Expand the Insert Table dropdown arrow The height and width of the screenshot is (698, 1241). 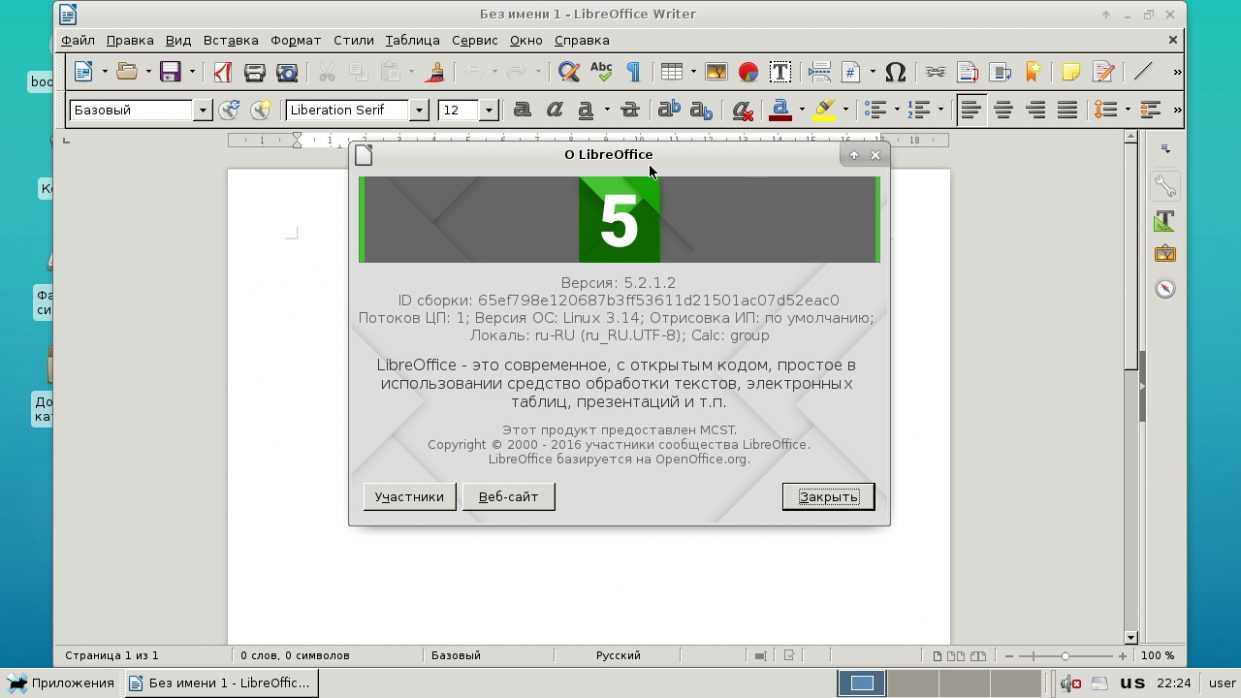point(692,72)
